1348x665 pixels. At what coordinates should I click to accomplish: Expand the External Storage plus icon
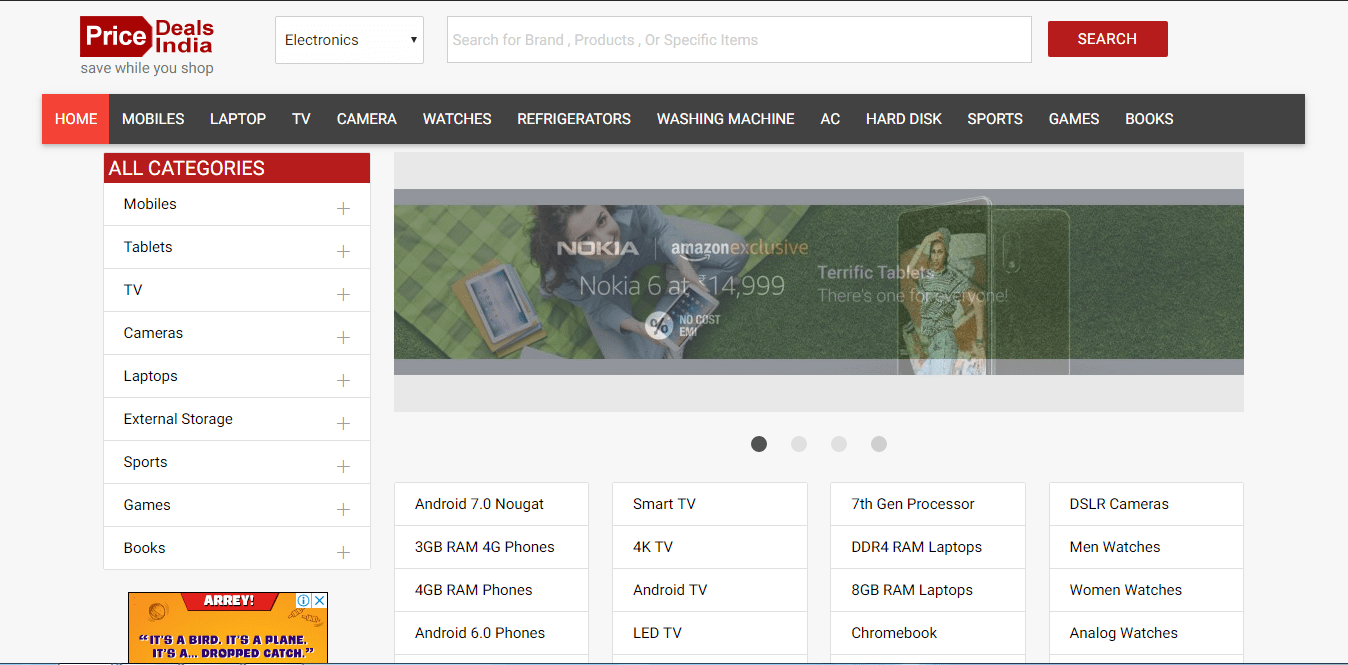point(343,423)
